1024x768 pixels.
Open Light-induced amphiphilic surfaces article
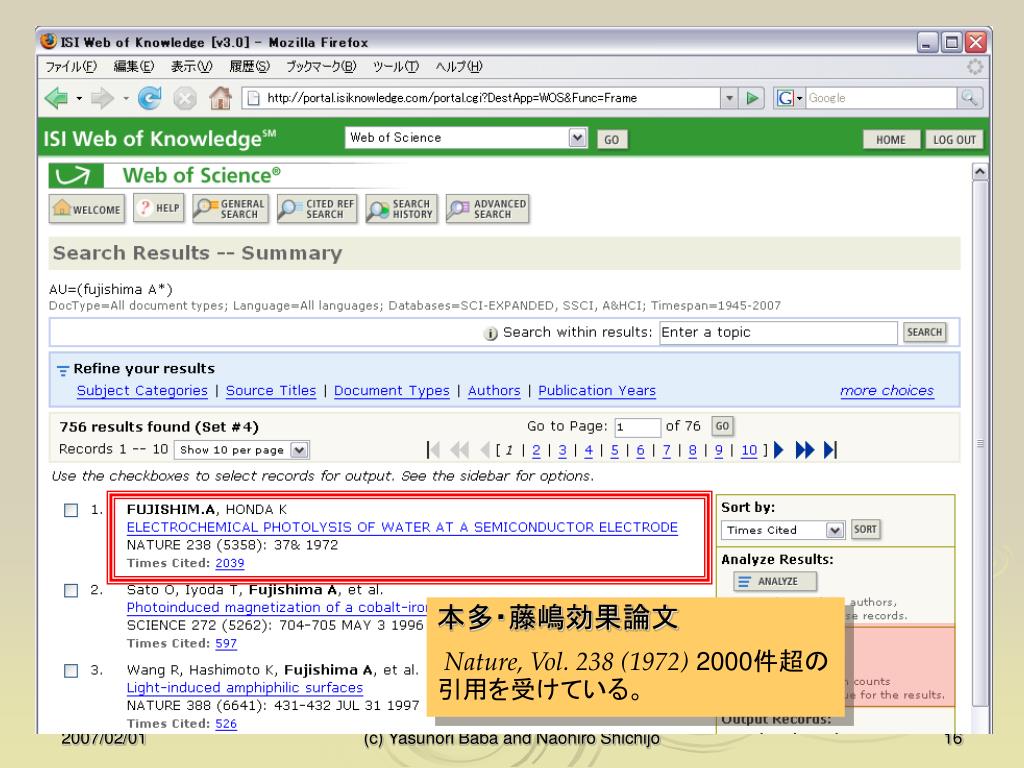(x=245, y=688)
